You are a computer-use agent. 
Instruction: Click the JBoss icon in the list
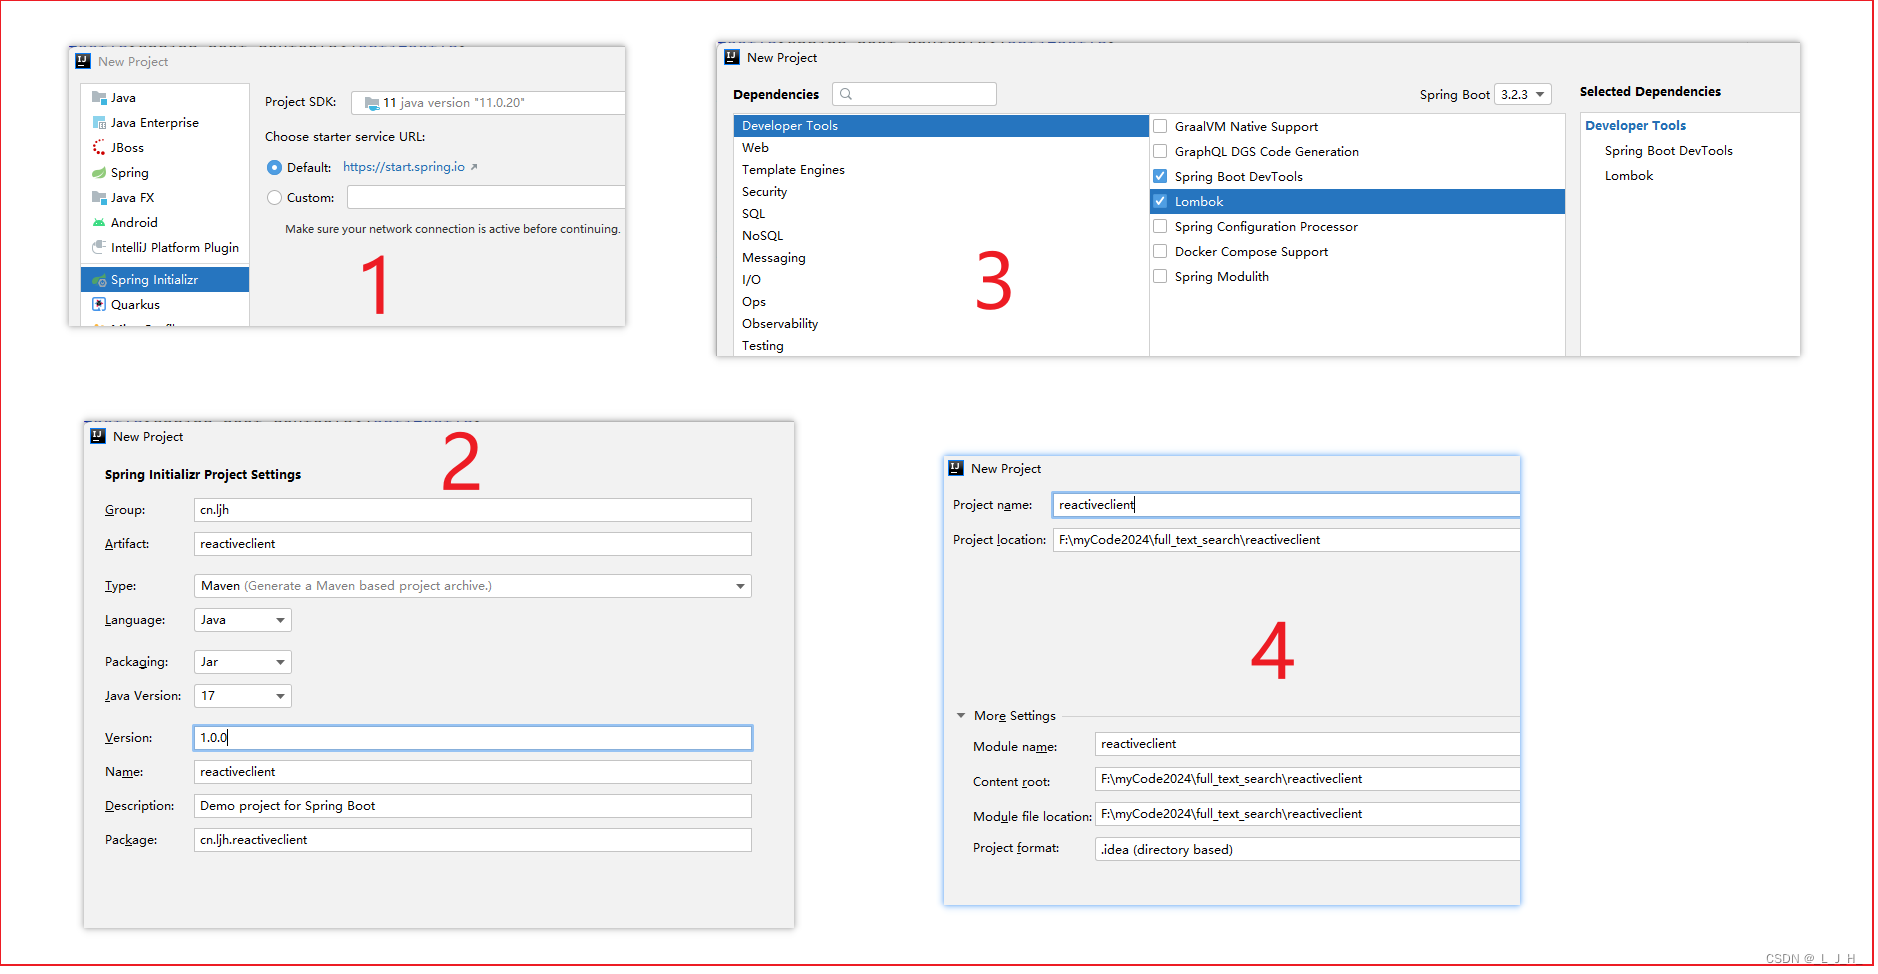point(99,148)
